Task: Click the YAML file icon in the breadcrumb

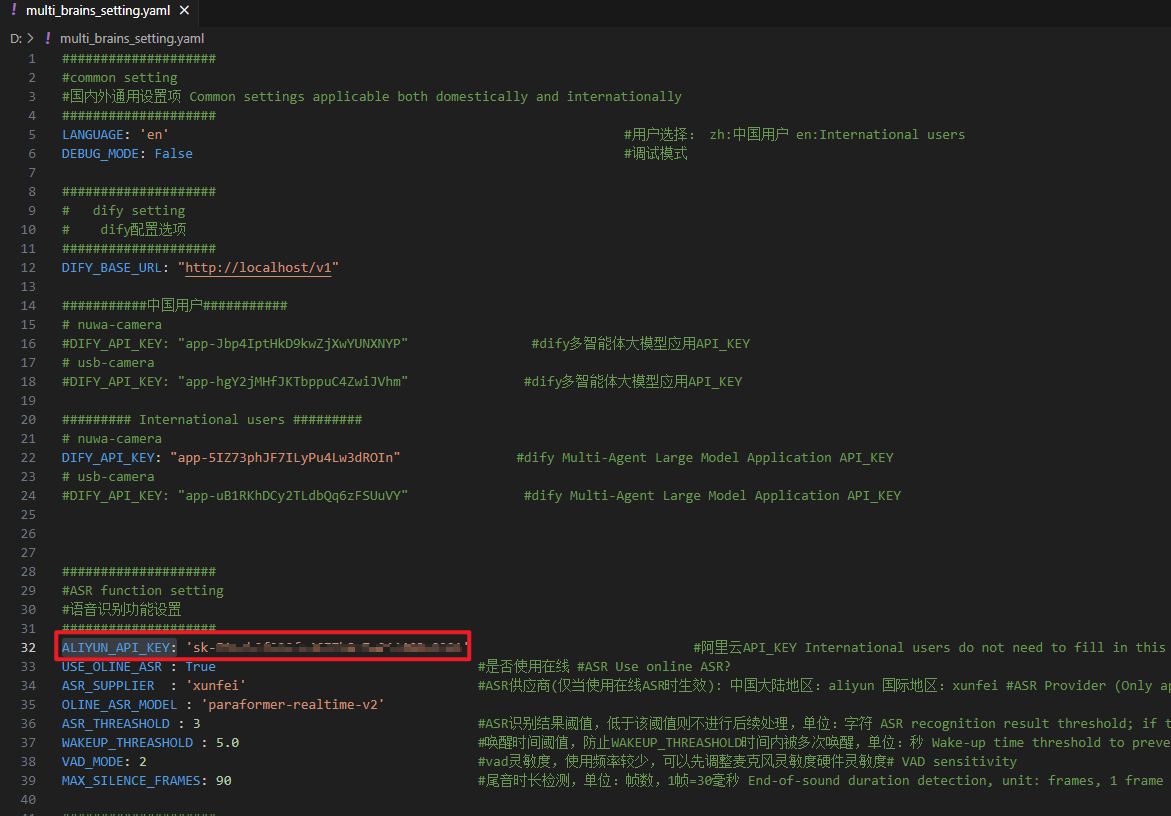Action: pos(48,38)
